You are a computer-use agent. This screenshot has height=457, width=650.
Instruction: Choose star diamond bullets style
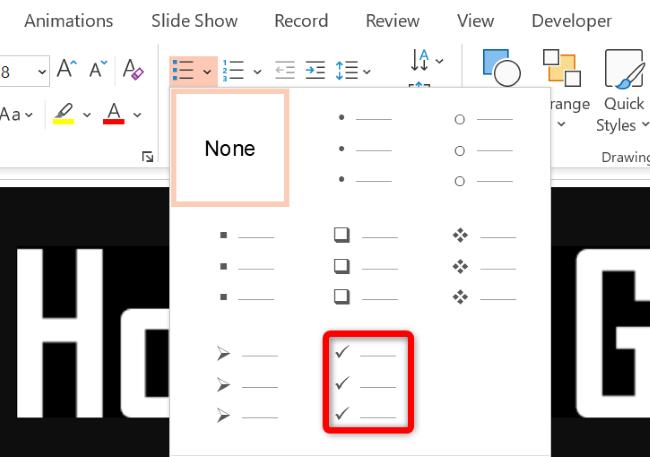click(484, 266)
